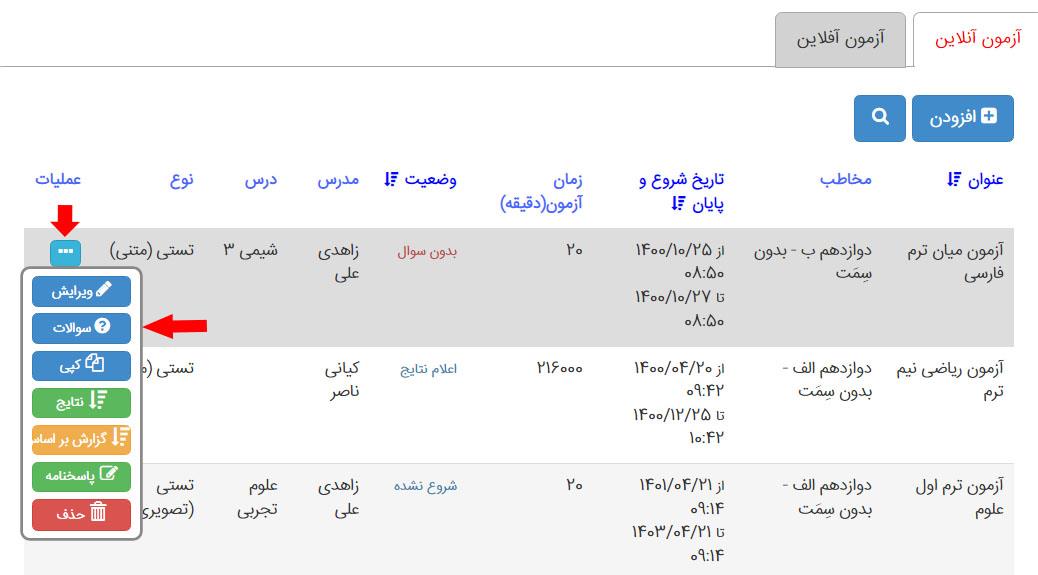The width and height of the screenshot is (1038, 575).
Task: Click the search magnifier button
Action: [x=879, y=118]
